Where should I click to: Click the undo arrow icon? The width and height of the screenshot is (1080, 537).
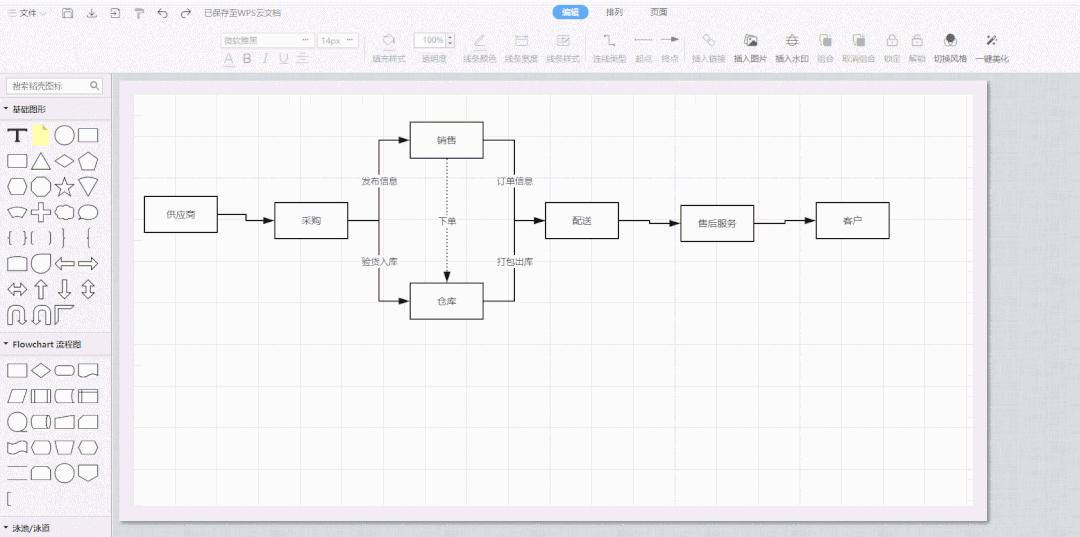pyautogui.click(x=163, y=13)
